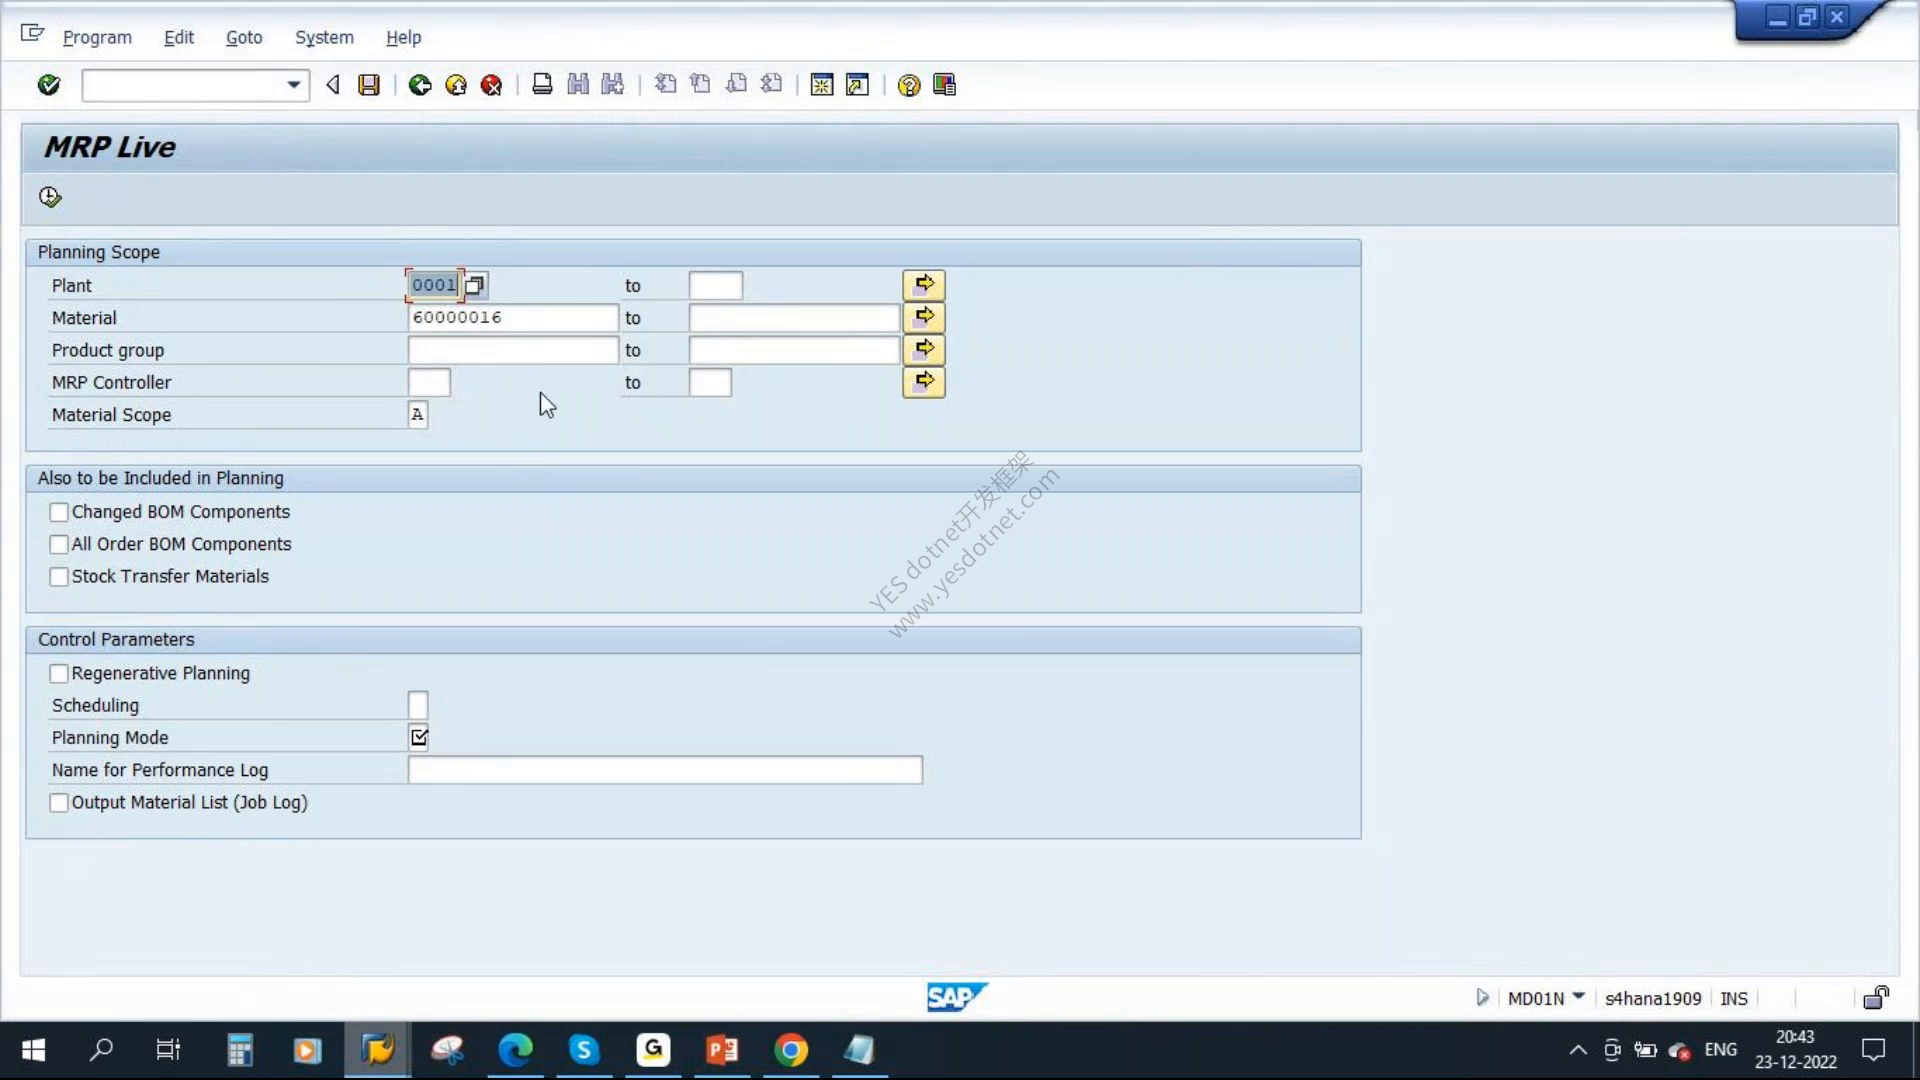
Task: Open Windows taskbar search
Action: [101, 1050]
